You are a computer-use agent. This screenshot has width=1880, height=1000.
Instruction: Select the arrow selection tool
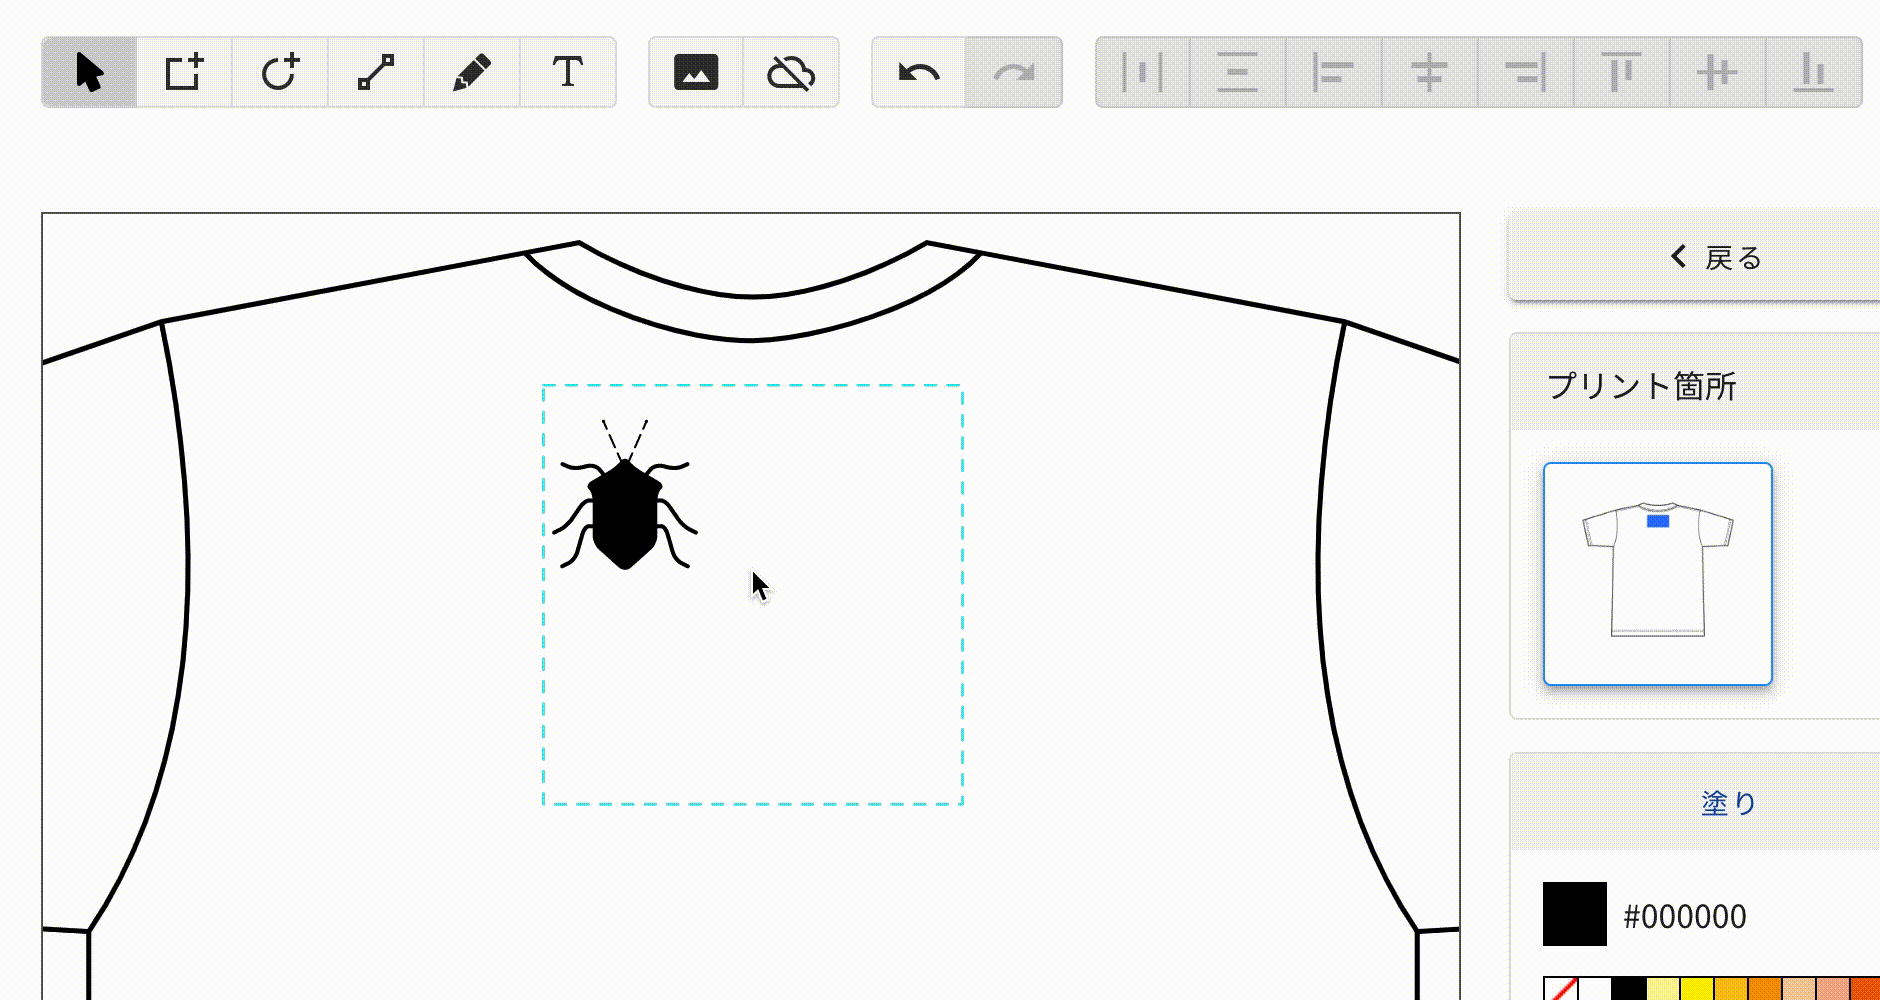(89, 73)
